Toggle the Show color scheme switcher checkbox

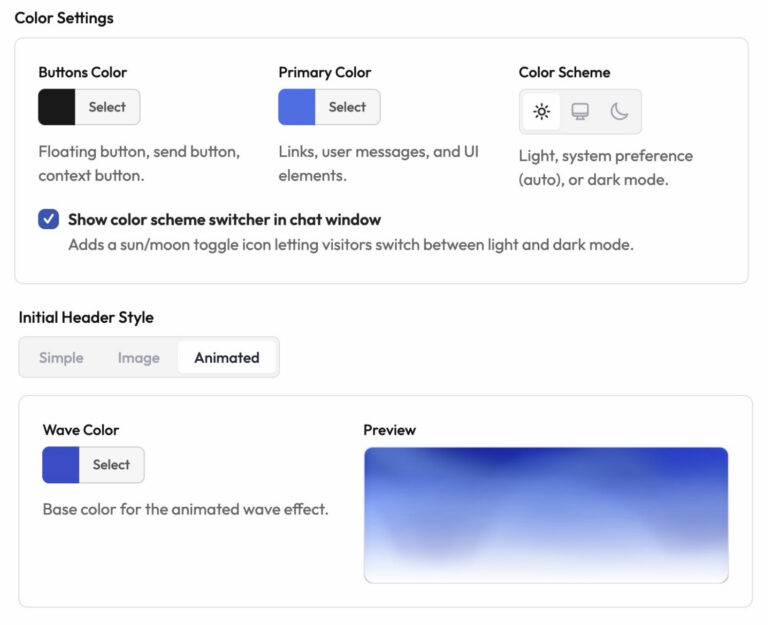[x=48, y=219]
